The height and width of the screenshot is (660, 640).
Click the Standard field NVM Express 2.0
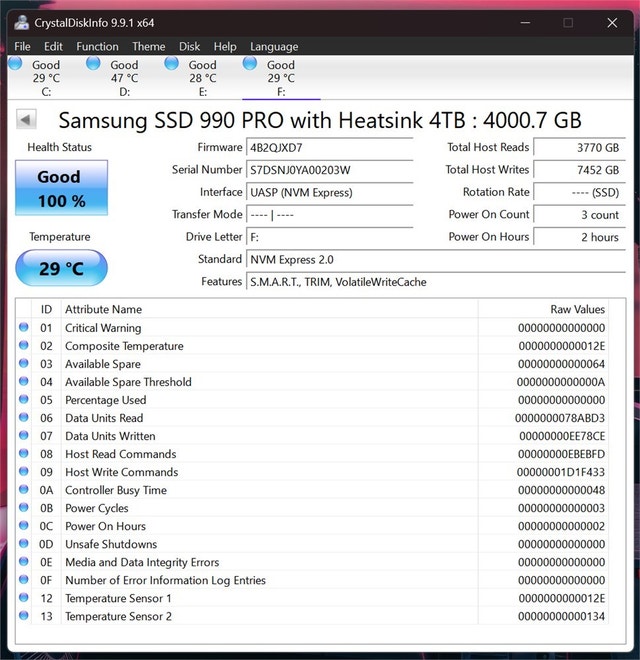coord(436,259)
